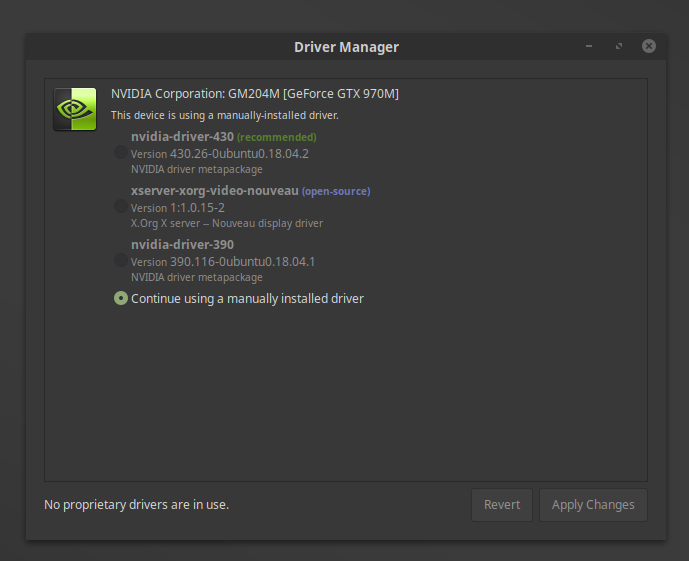Select nvidia-driver-430 radio button

point(121,152)
